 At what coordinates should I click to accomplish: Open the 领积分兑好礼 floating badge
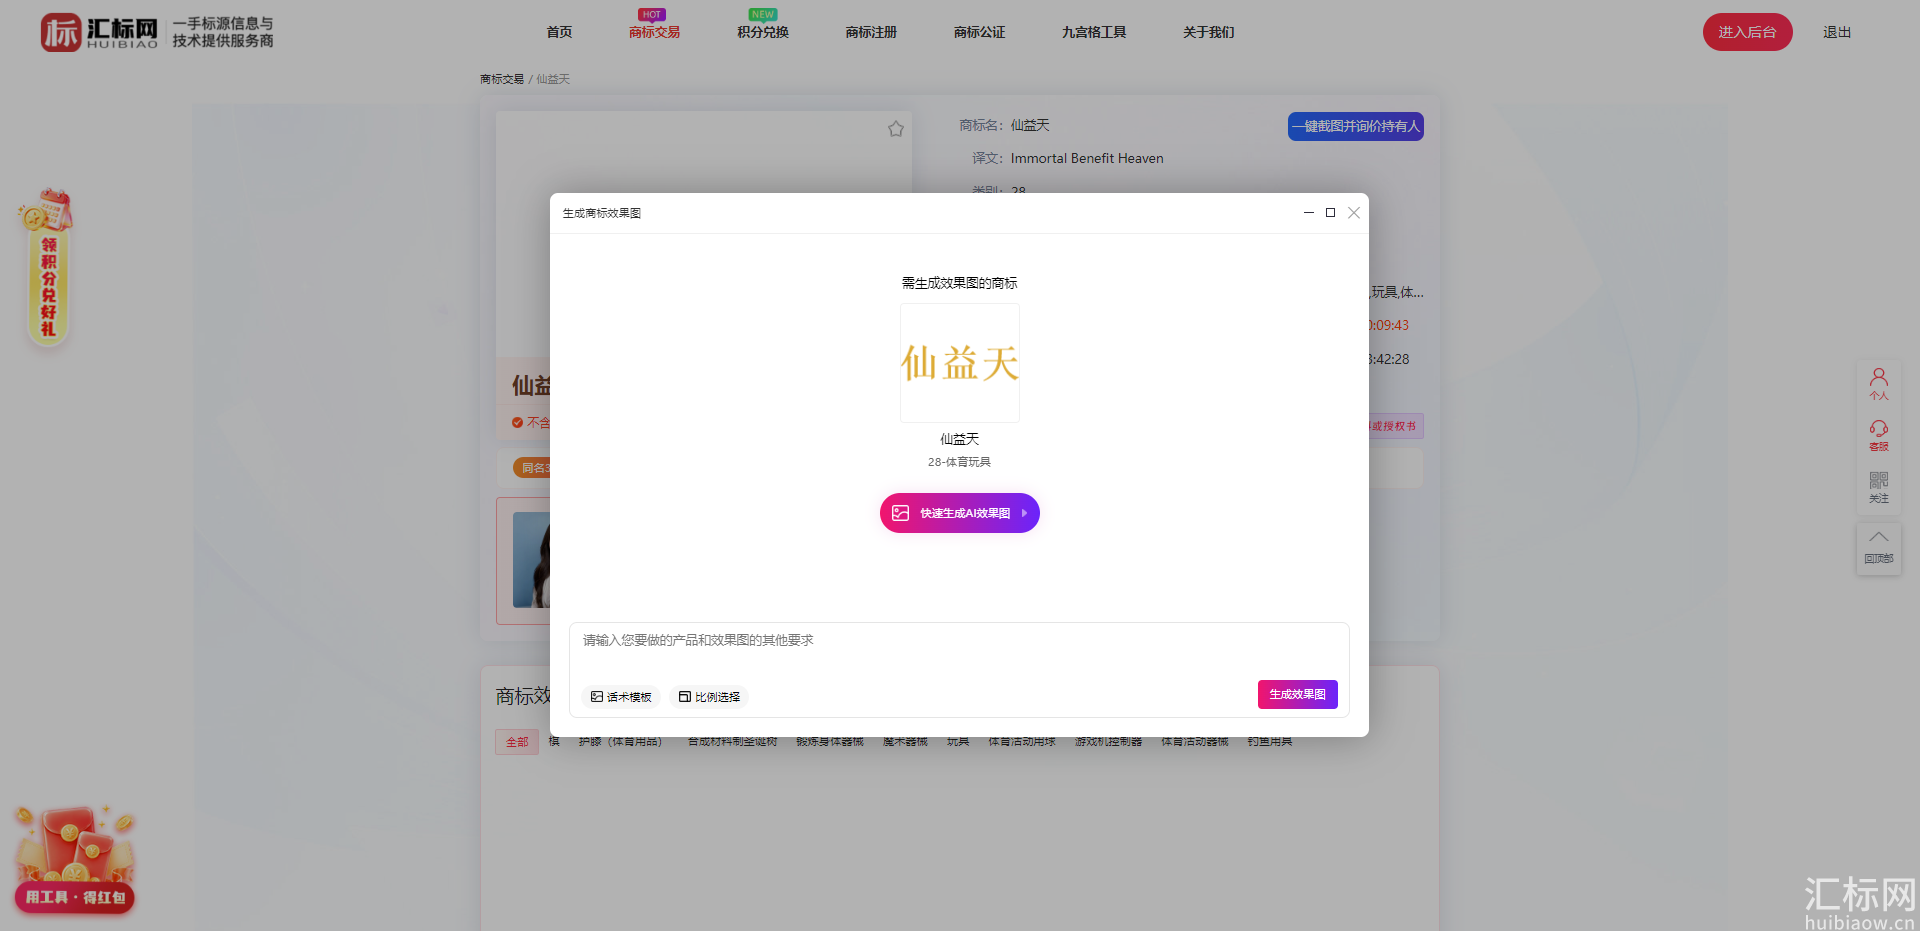(46, 267)
